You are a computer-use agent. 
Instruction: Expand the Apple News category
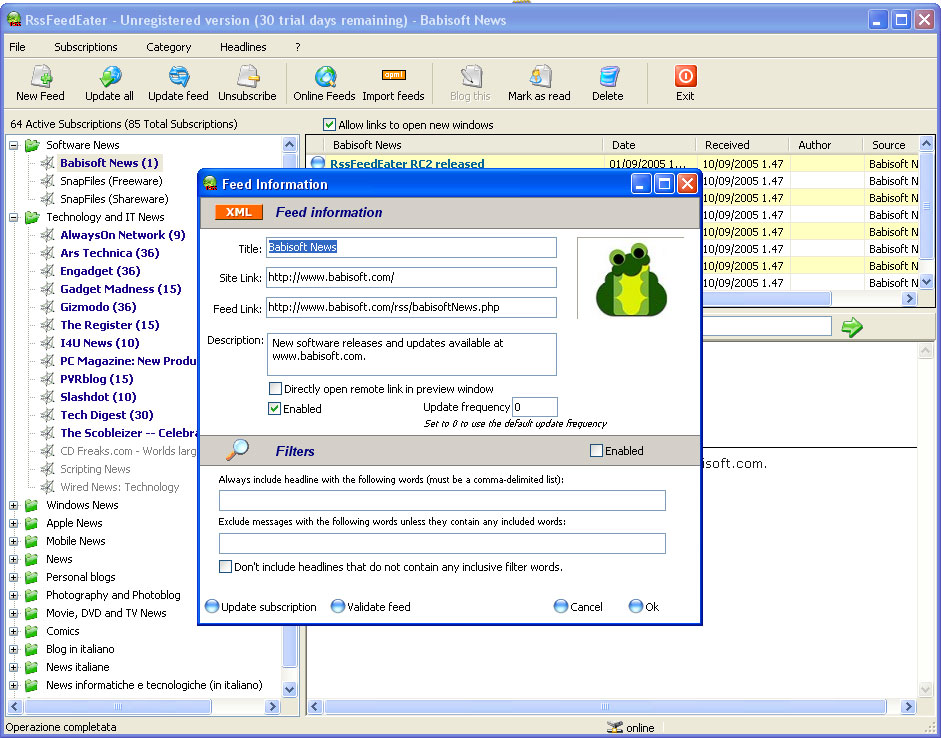(13, 523)
